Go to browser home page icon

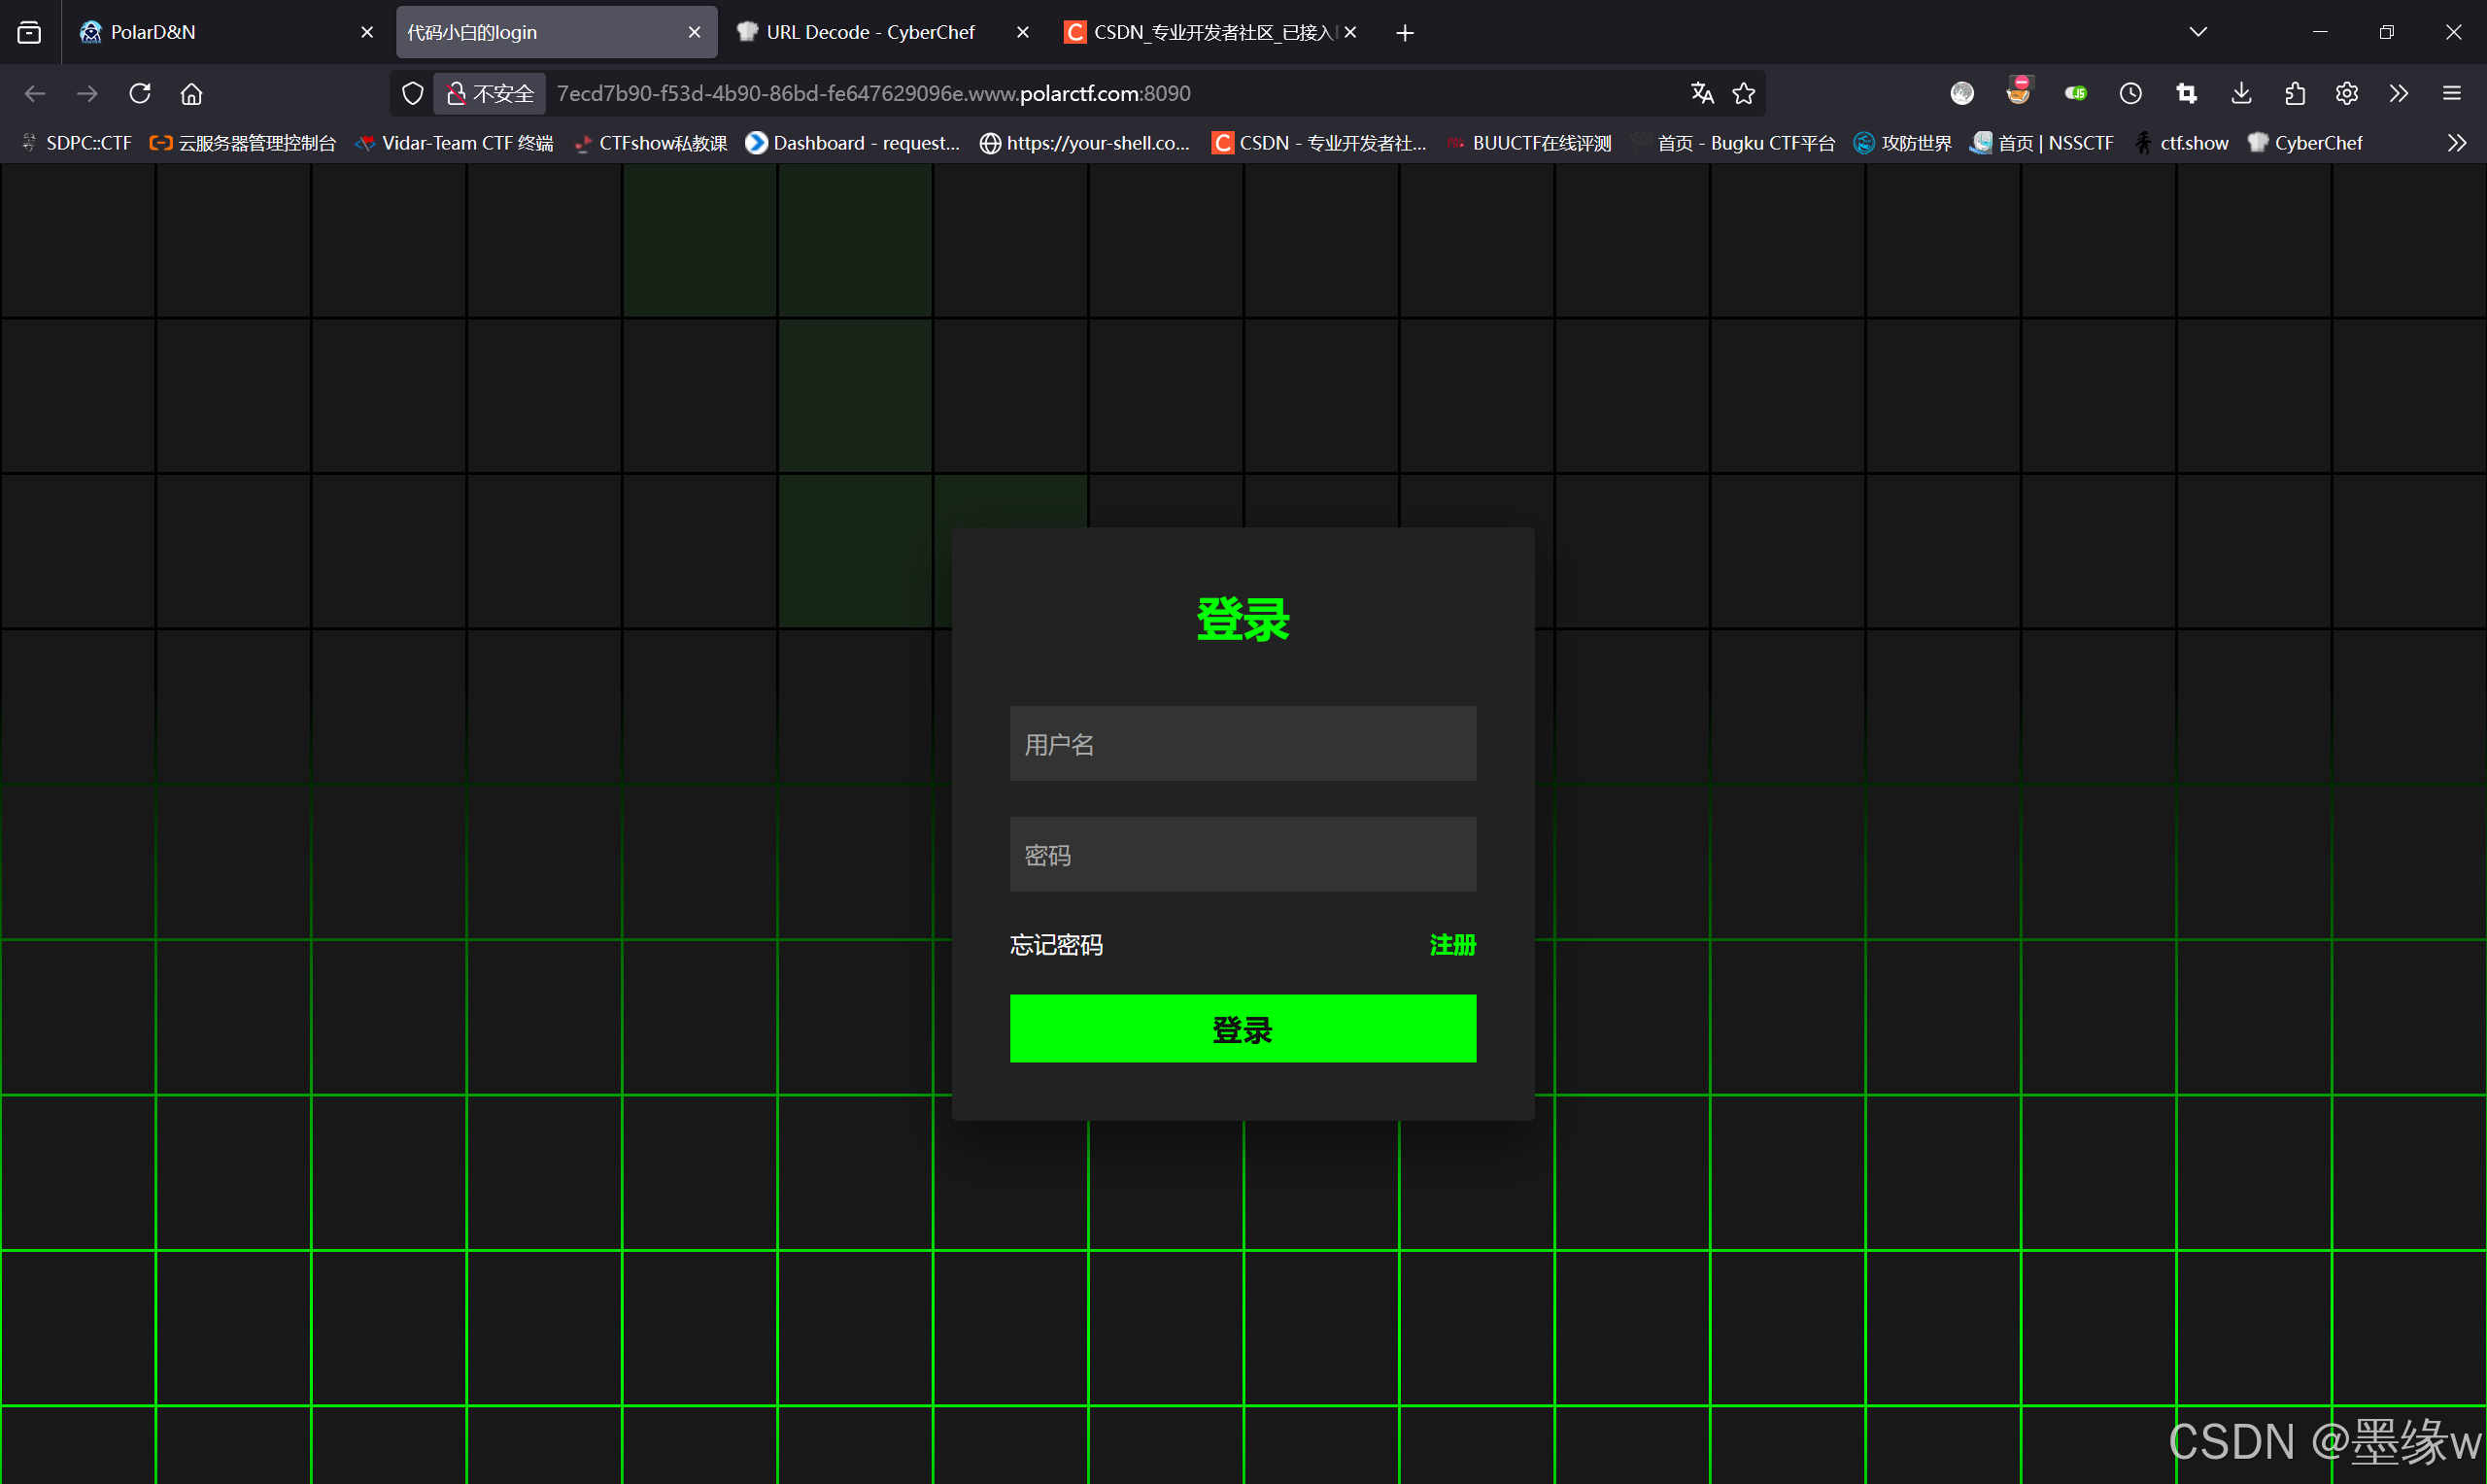pos(191,93)
